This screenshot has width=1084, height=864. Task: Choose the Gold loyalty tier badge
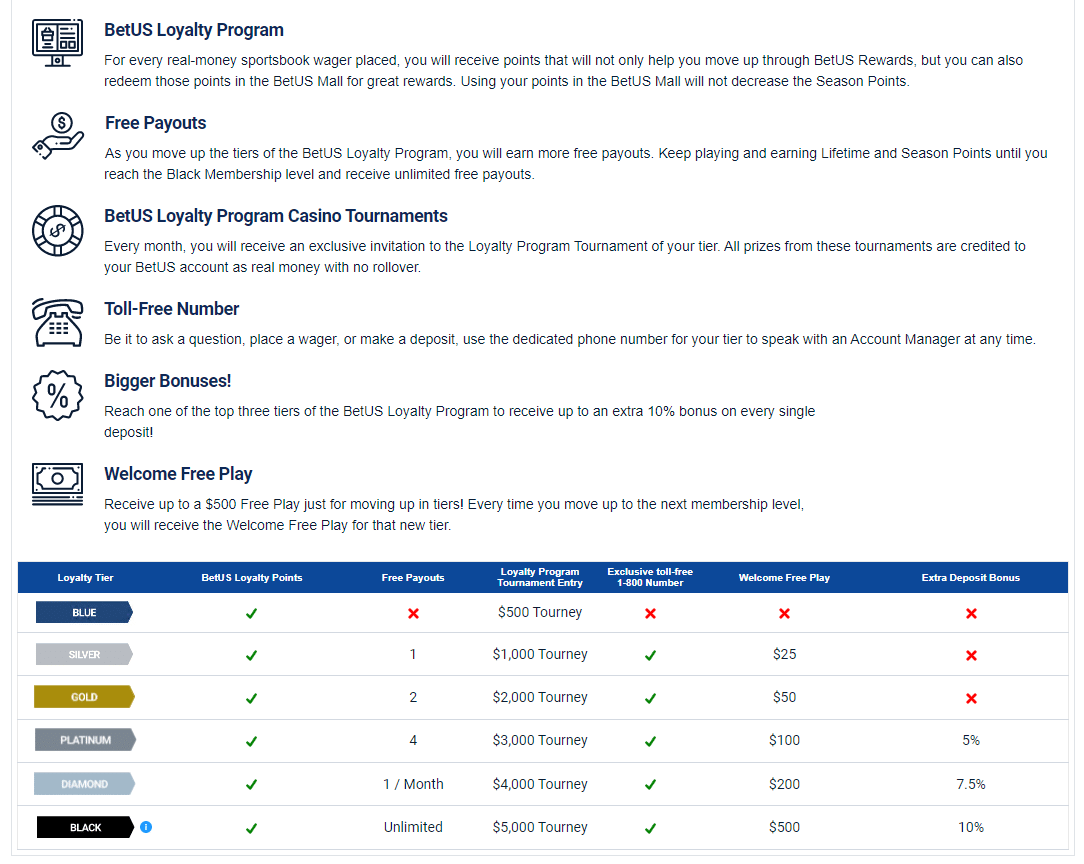pos(84,697)
